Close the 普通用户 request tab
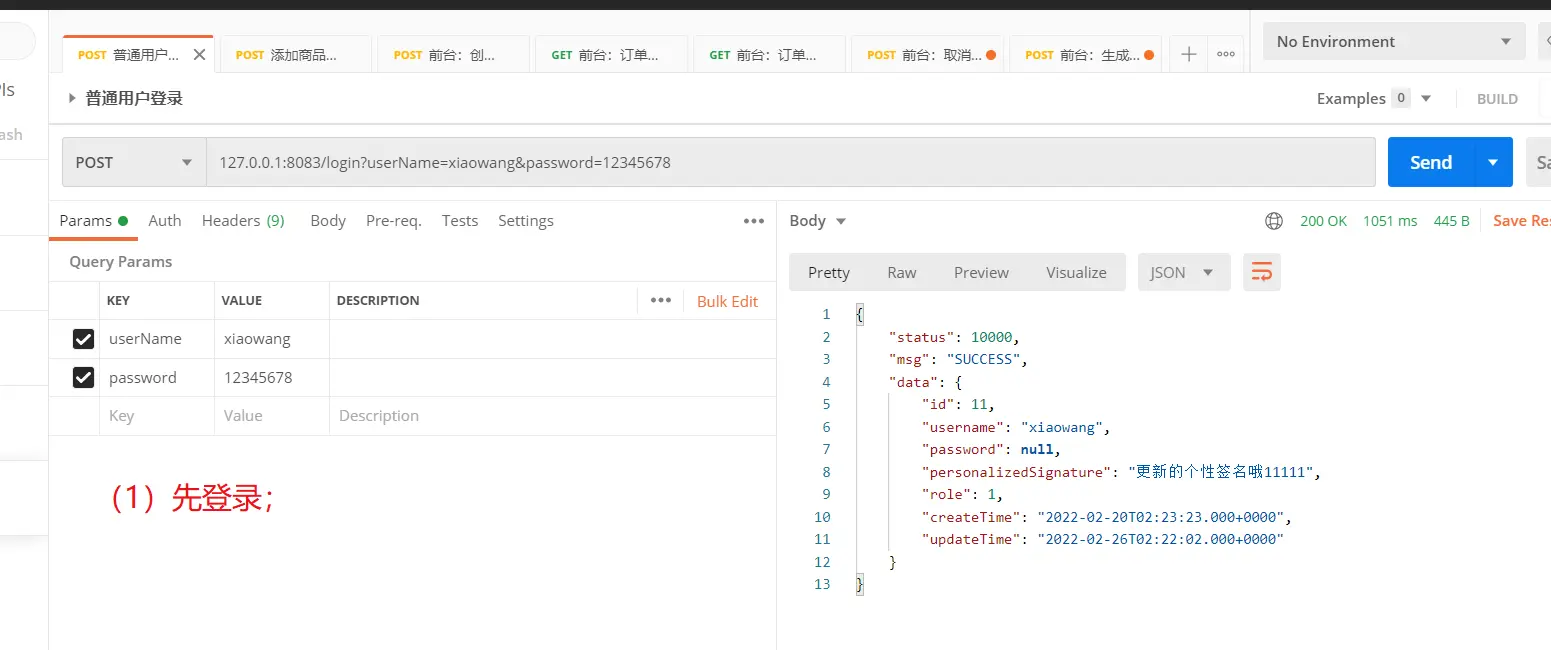Image resolution: width=1551 pixels, height=650 pixels. click(199, 55)
